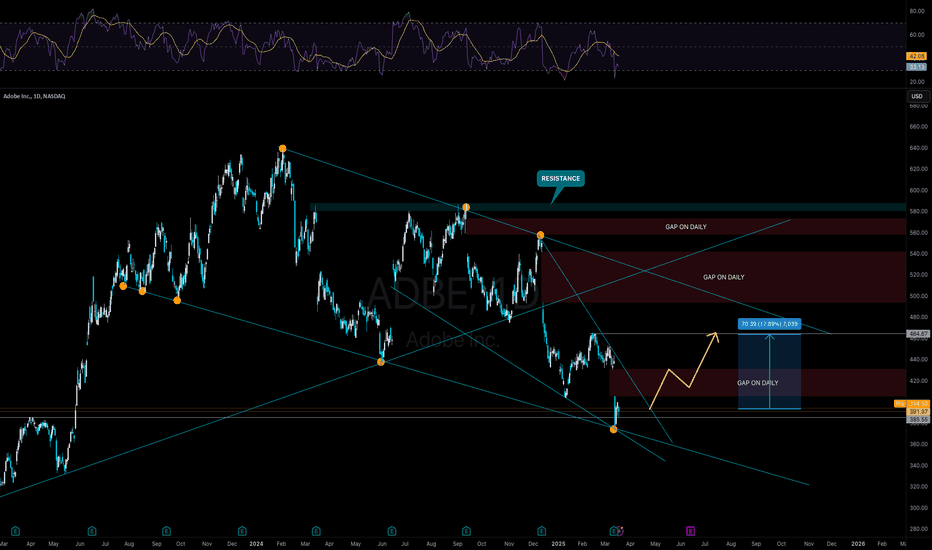Click the 385.55 price axis label

click(917, 419)
